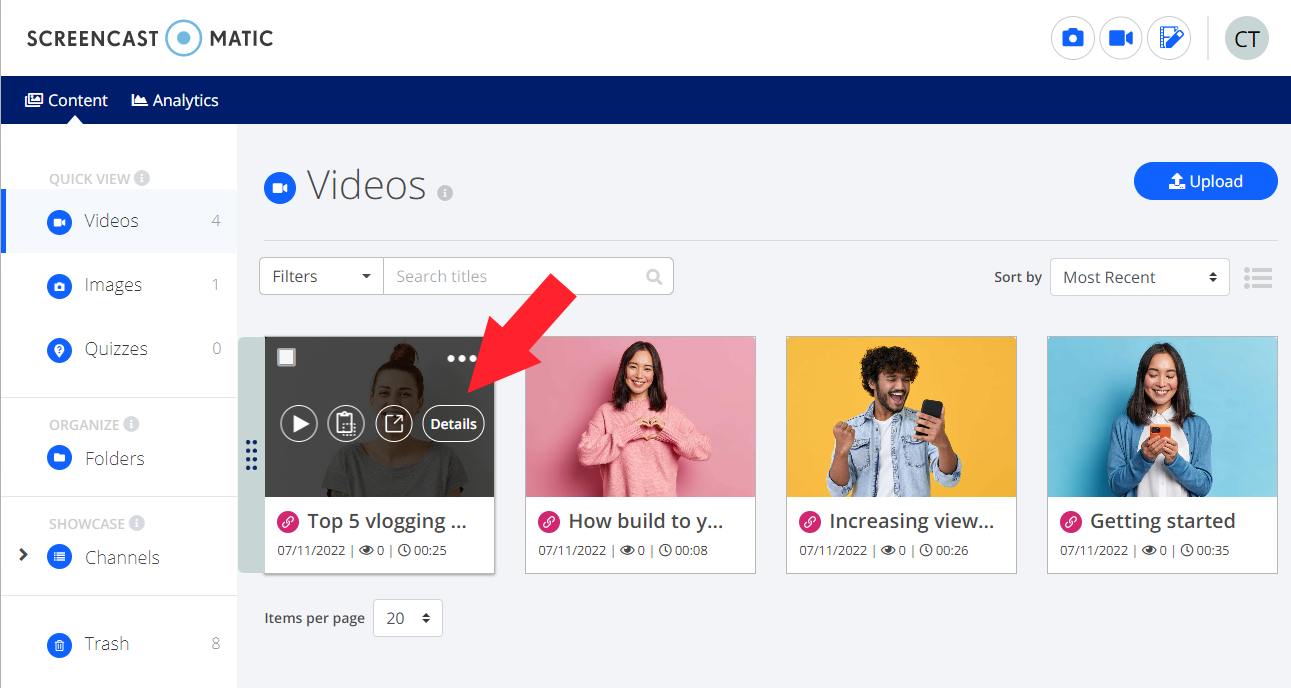Open the Sort by Most Recent dropdown
1291x688 pixels.
coord(1140,277)
